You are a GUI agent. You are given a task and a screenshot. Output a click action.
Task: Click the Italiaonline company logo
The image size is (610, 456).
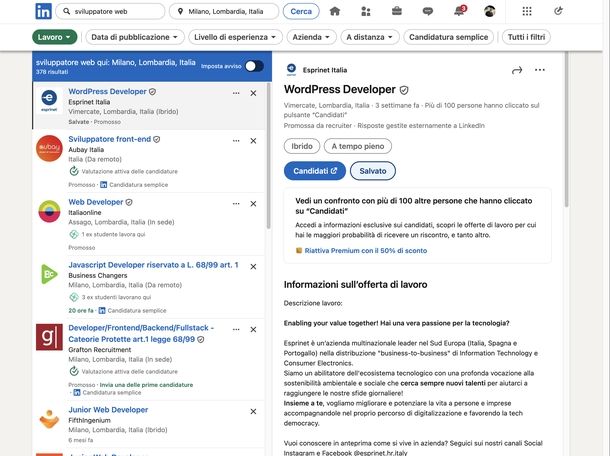click(x=49, y=211)
